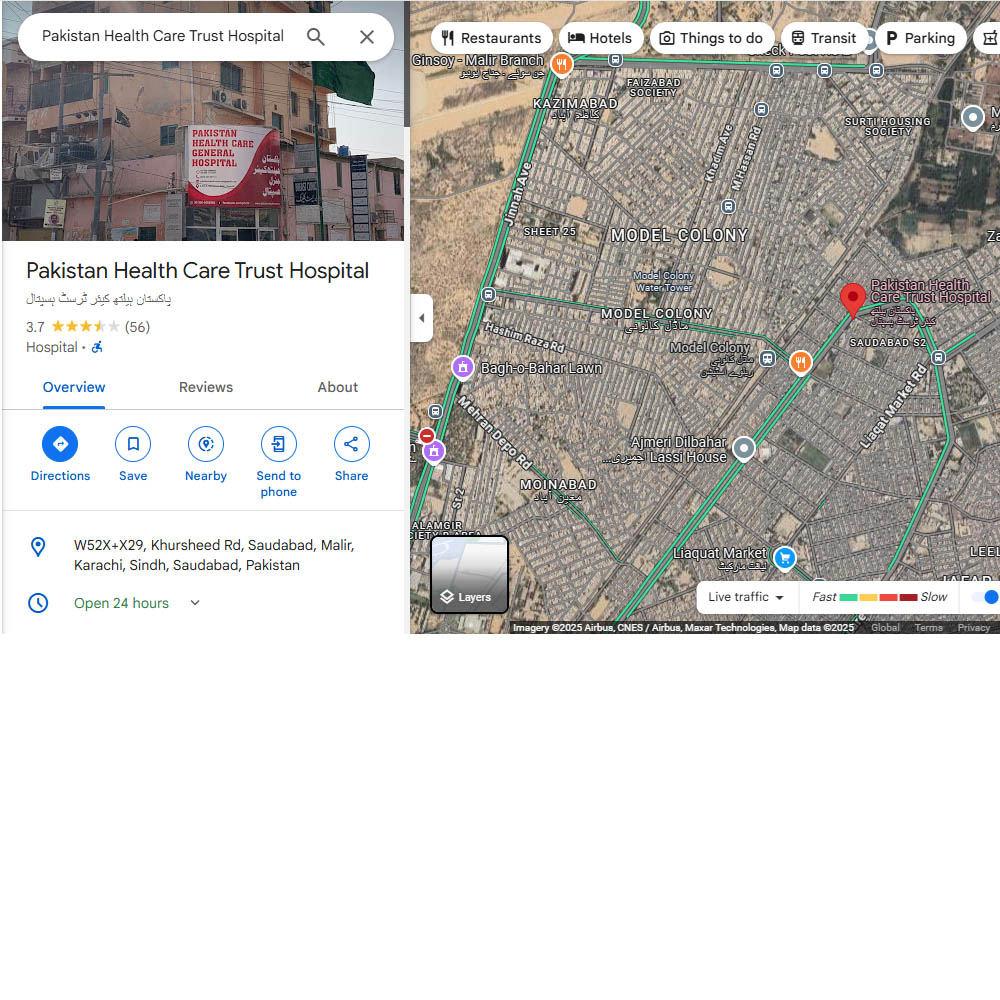The height and width of the screenshot is (1000, 1000).
Task: Open the Terms link in map footer
Action: [929, 628]
